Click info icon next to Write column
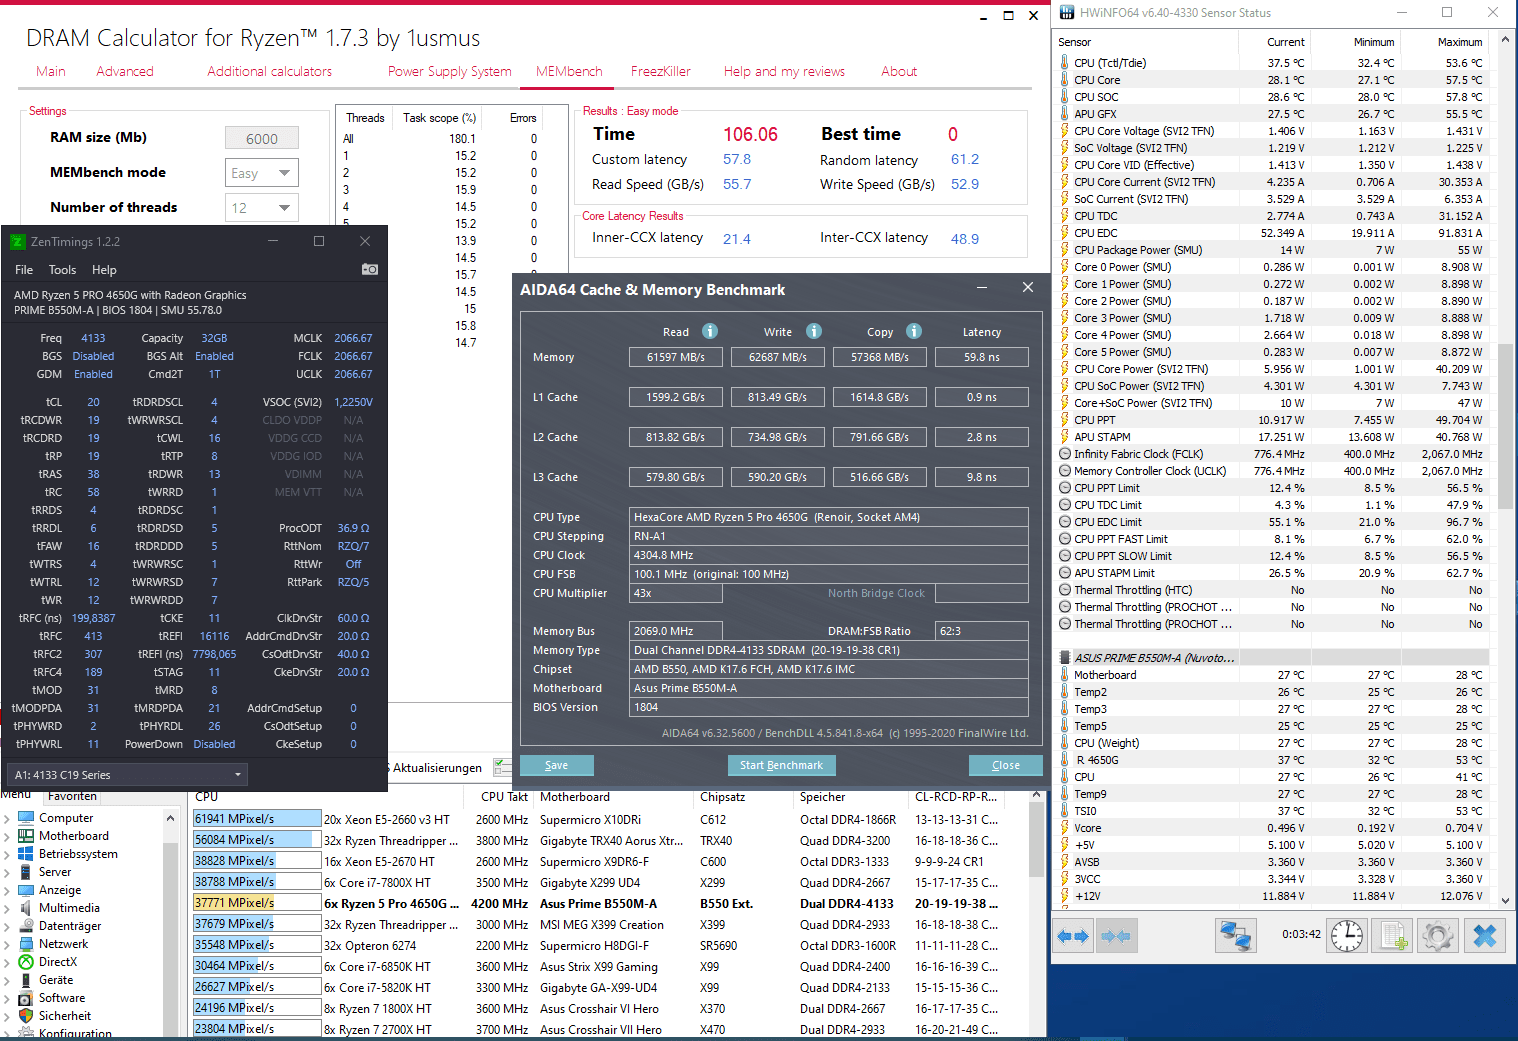Image resolution: width=1518 pixels, height=1041 pixels. tap(814, 331)
